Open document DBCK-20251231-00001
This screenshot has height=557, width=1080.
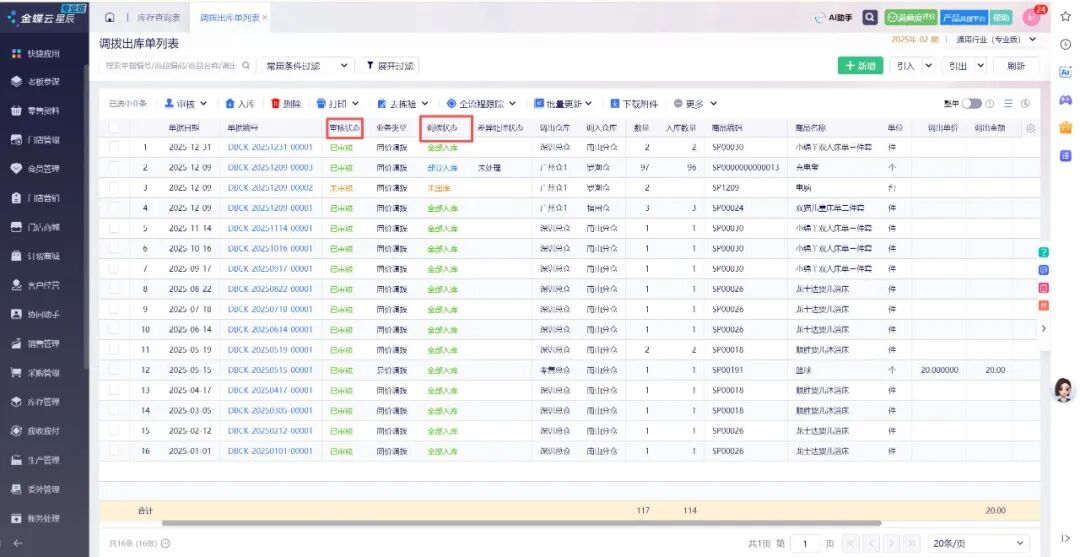click(x=270, y=147)
